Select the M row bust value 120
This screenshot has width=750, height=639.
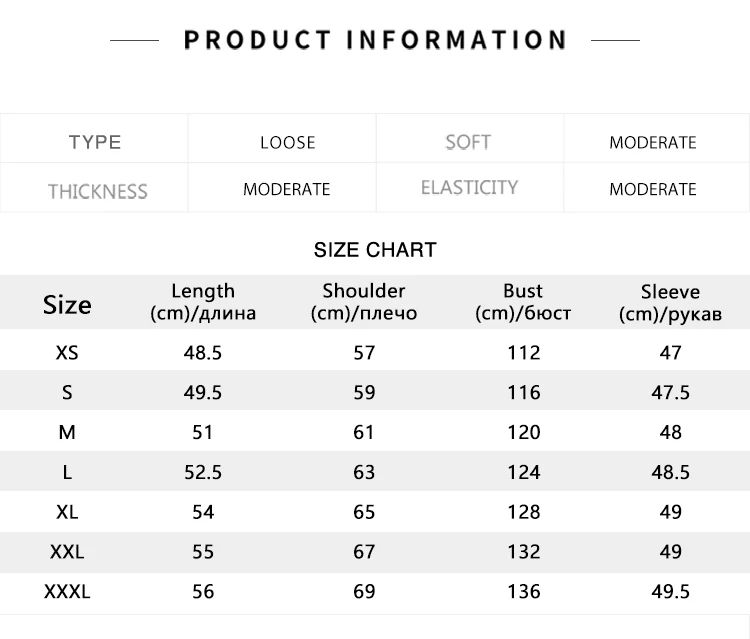524,432
